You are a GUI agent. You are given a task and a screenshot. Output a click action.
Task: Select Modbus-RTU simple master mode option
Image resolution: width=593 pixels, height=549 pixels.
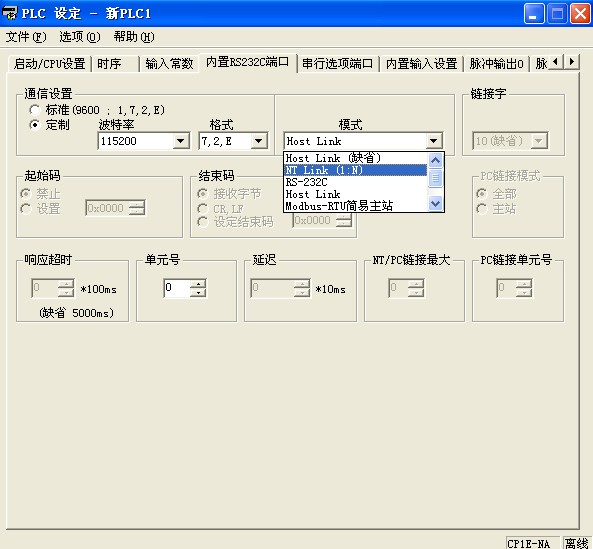(355, 206)
